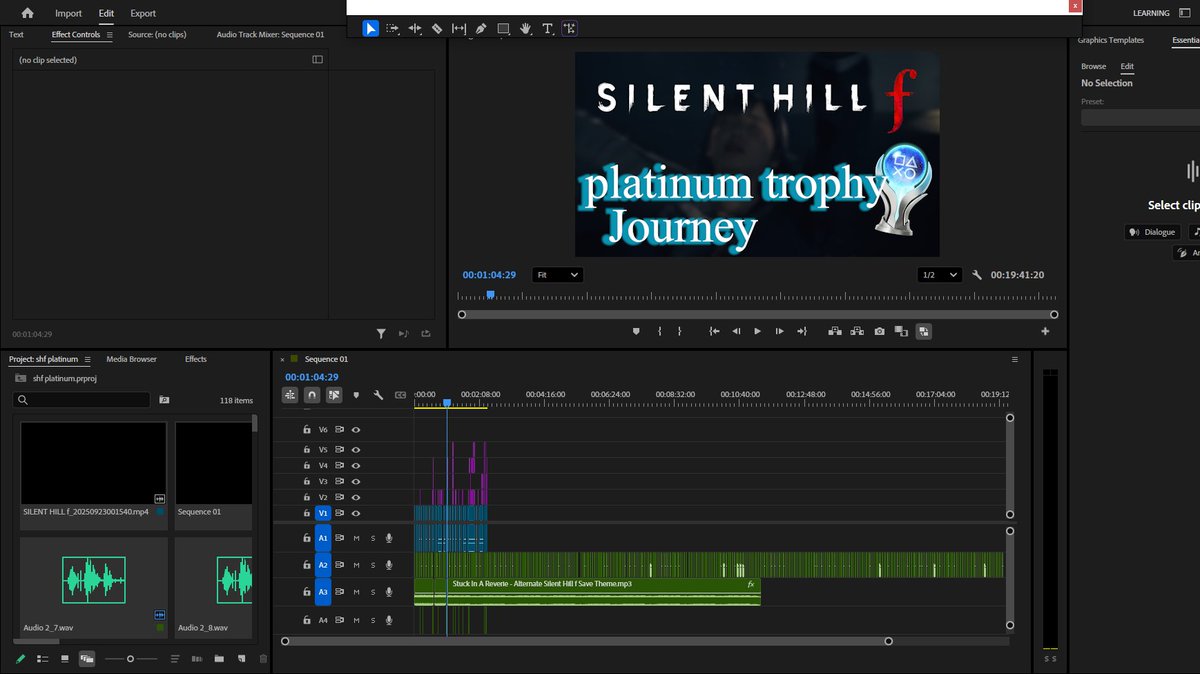This screenshot has height=674, width=1200.
Task: Open the Import tab
Action: pyautogui.click(x=68, y=13)
